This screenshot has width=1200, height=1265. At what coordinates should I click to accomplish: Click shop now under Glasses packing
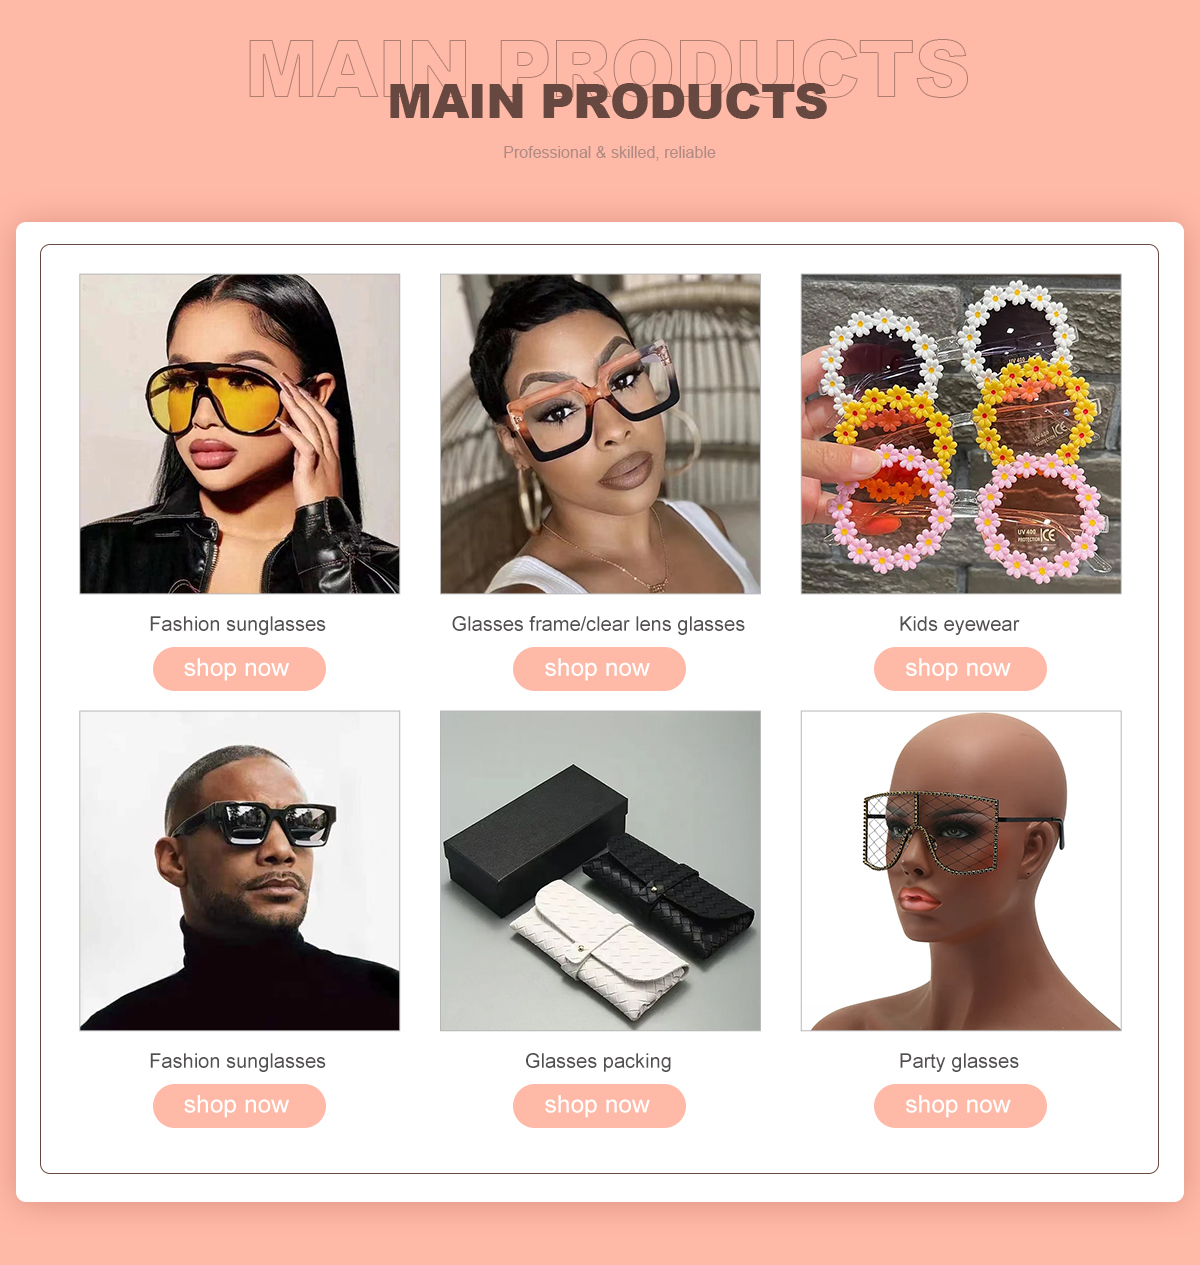[599, 1106]
